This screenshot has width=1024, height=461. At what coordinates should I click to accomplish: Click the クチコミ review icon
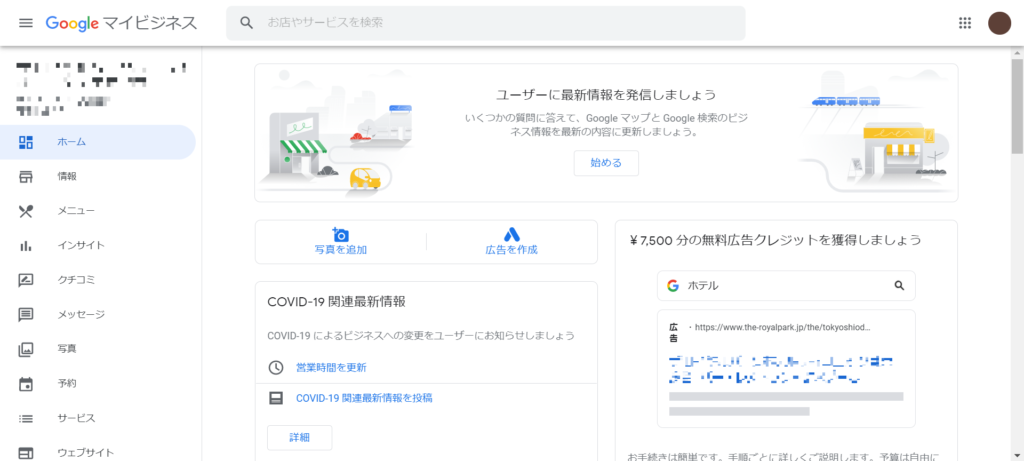point(25,280)
